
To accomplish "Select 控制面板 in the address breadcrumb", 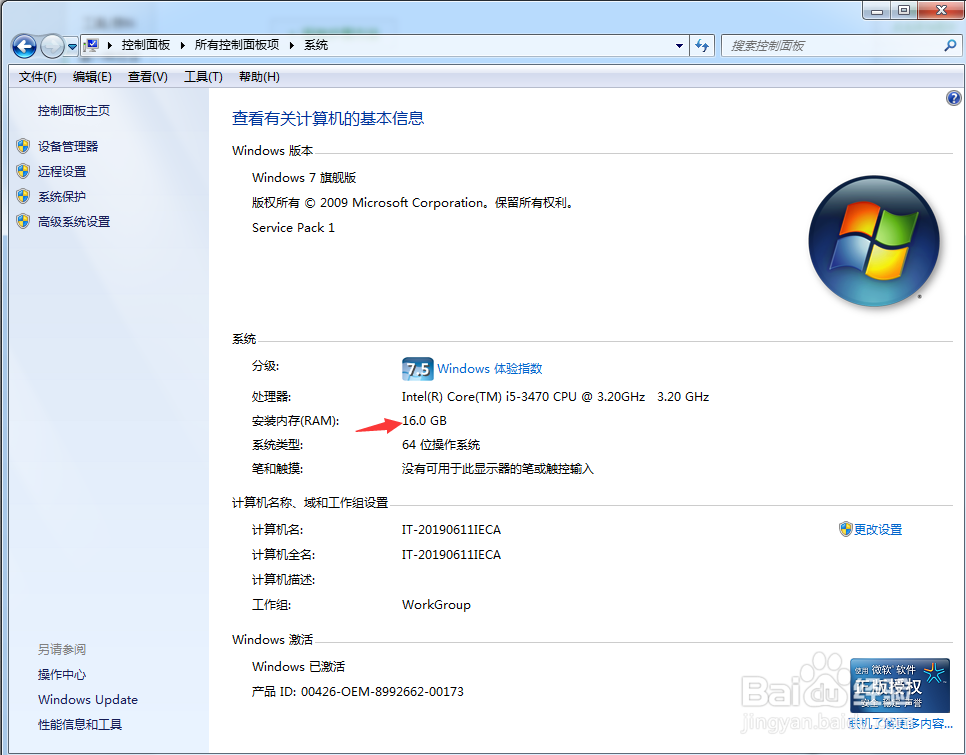I will tap(145, 45).
